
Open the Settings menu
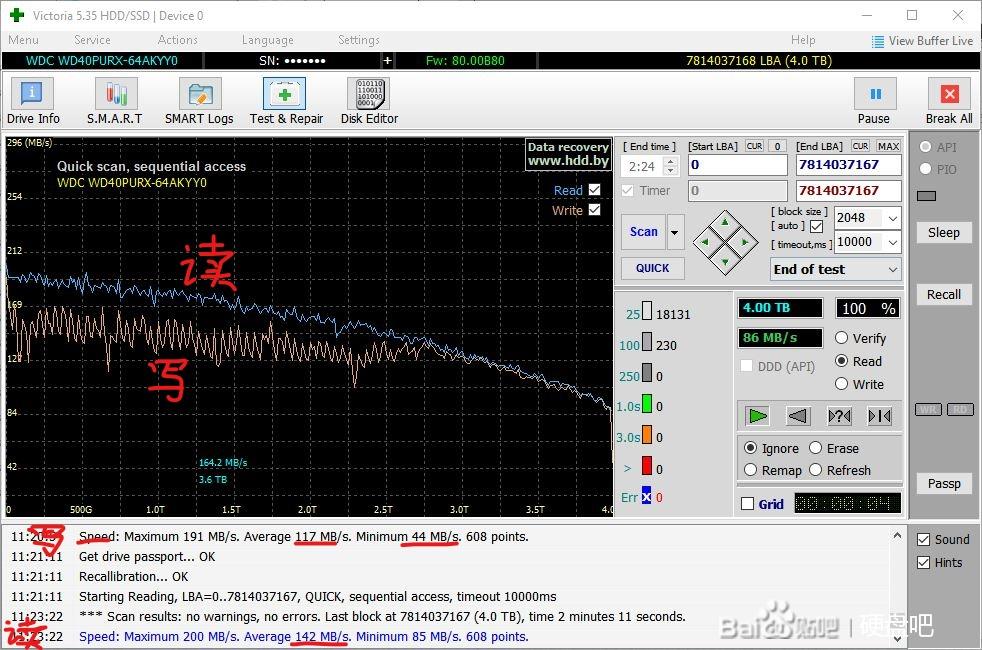[359, 40]
